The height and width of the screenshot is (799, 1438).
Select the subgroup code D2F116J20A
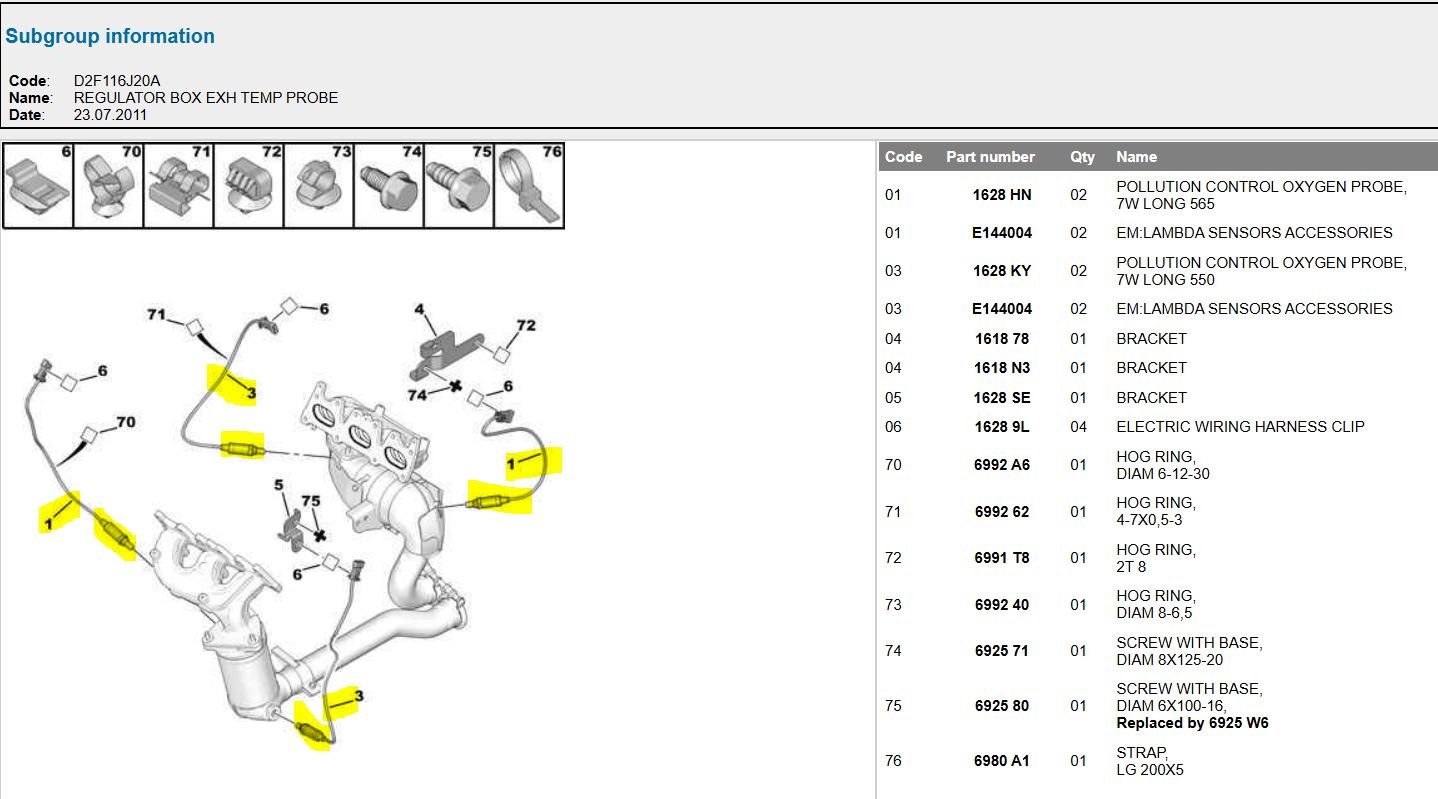point(118,81)
